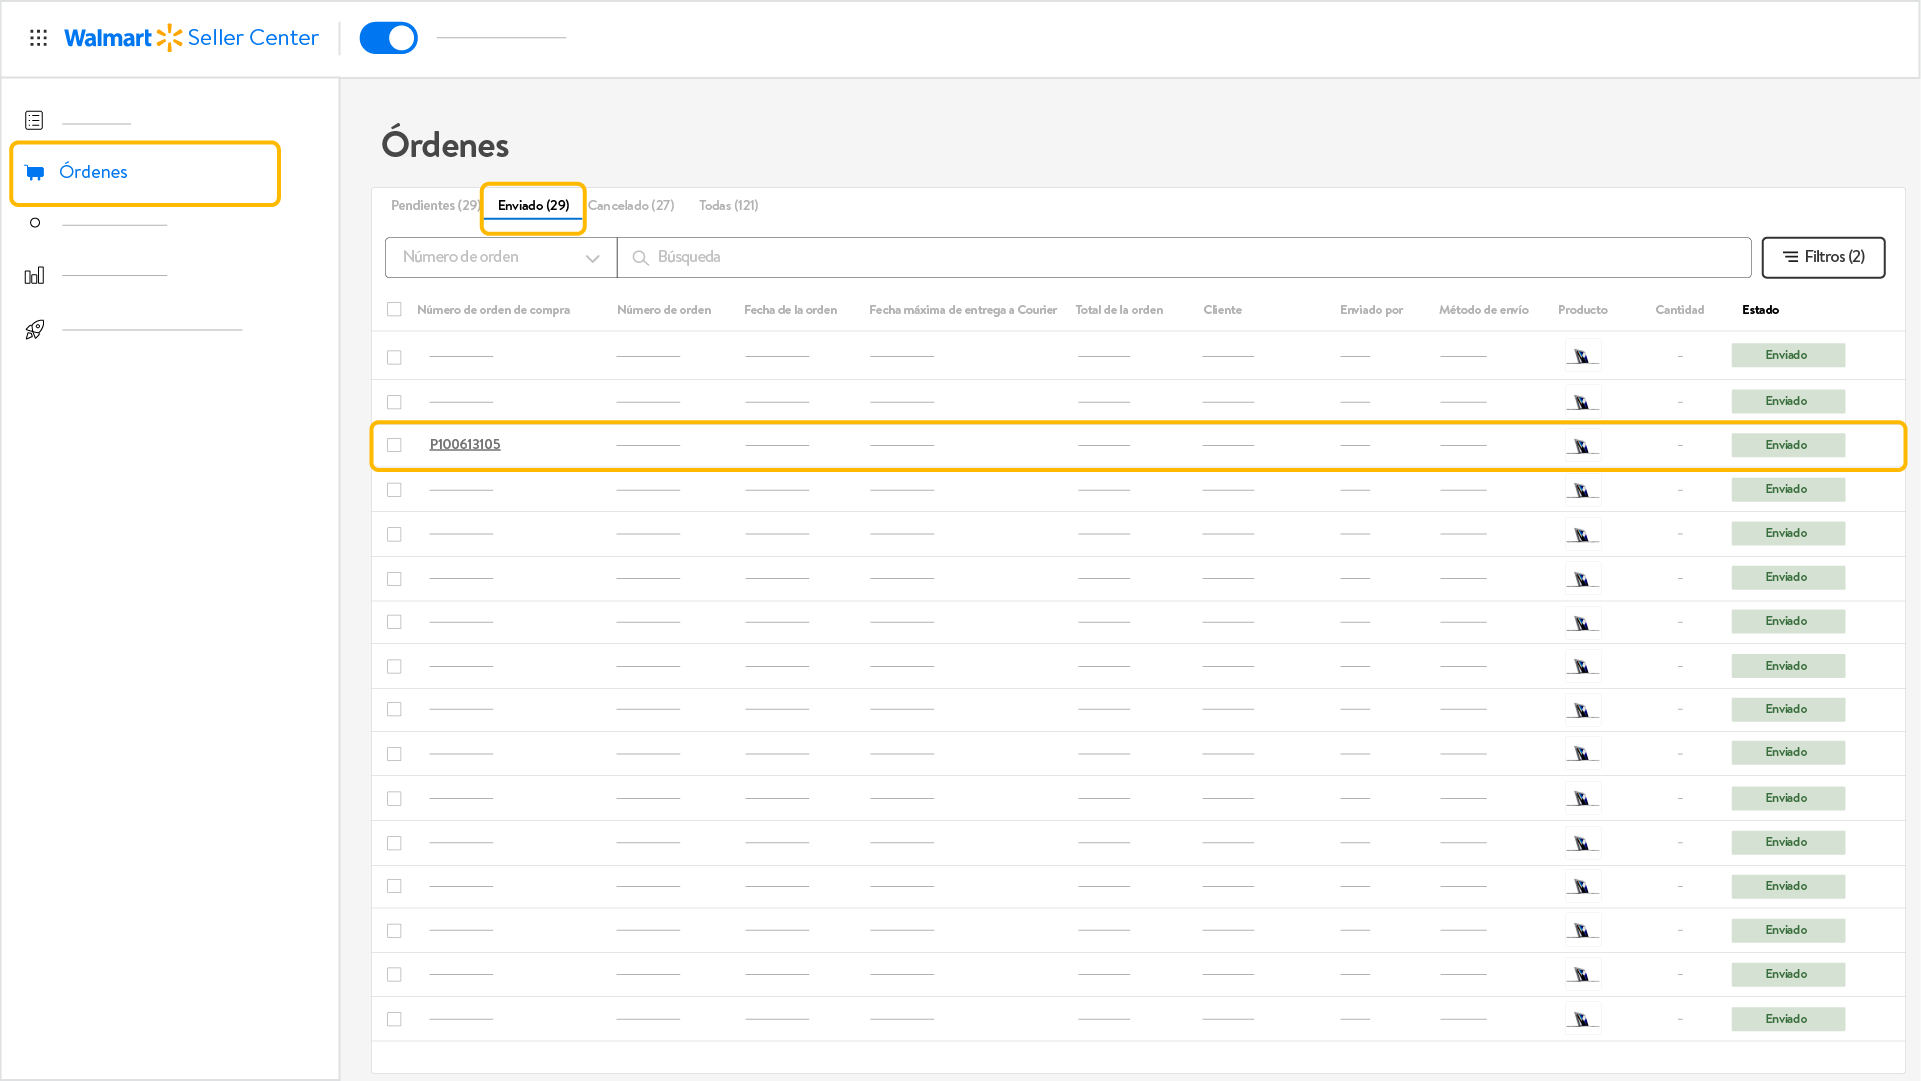The height and width of the screenshot is (1081, 1921).
Task: Open the list document icon in the sidebar
Action: 34,120
